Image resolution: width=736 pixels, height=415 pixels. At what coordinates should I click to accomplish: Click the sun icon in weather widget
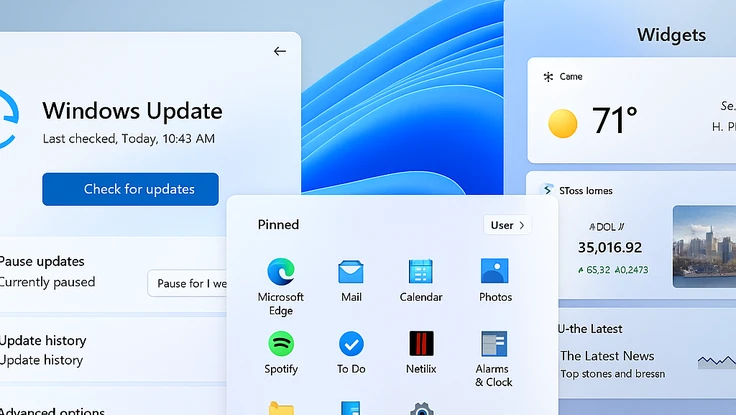[562, 123]
